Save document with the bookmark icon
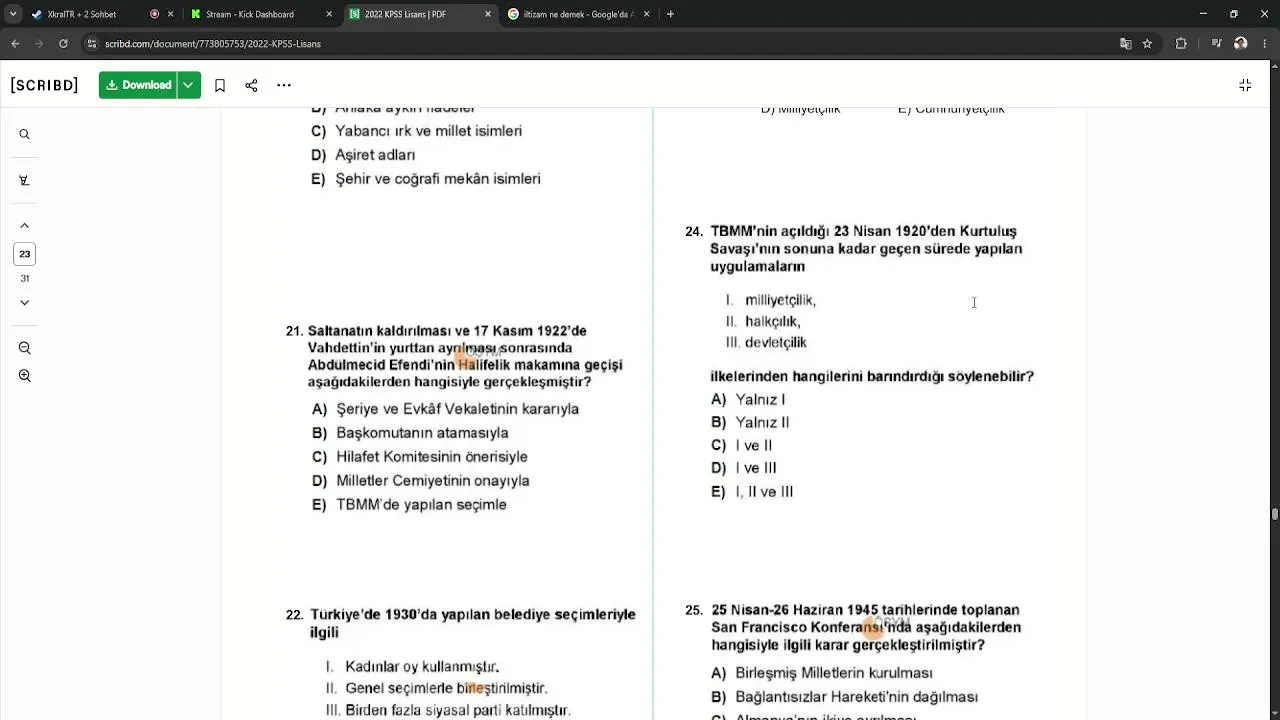The image size is (1280, 720). tap(220, 85)
